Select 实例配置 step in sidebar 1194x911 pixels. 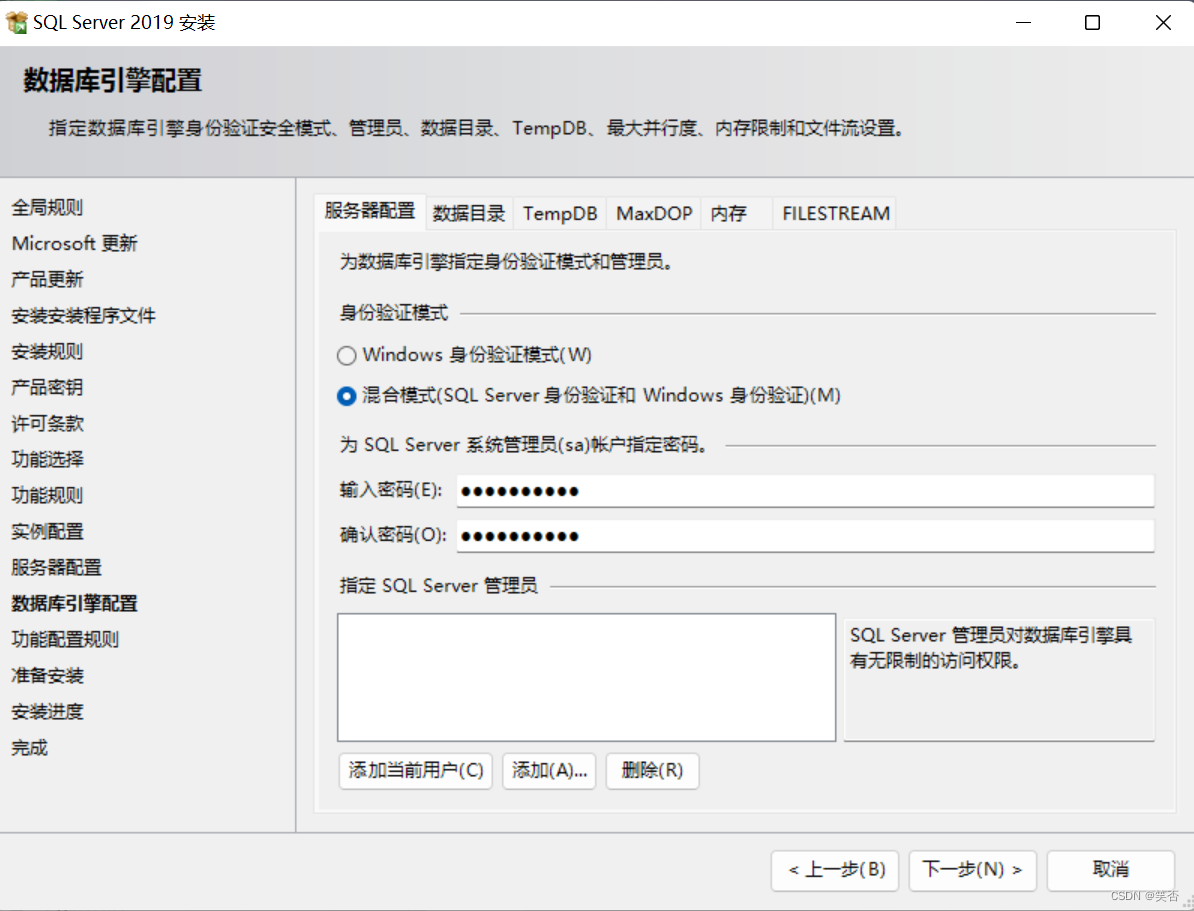click(x=47, y=532)
